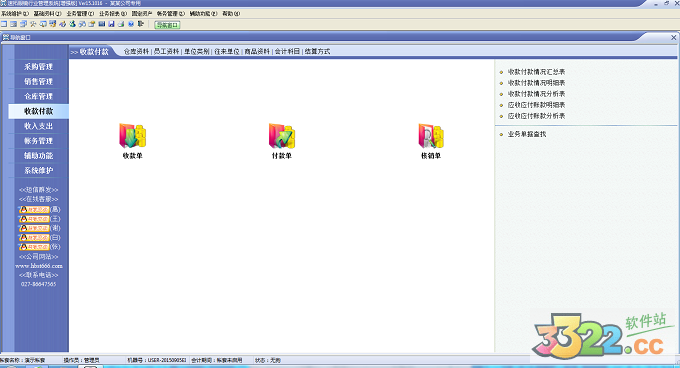Open 应收应付账款分析表 report
The width and height of the screenshot is (680, 368).
[x=536, y=116]
